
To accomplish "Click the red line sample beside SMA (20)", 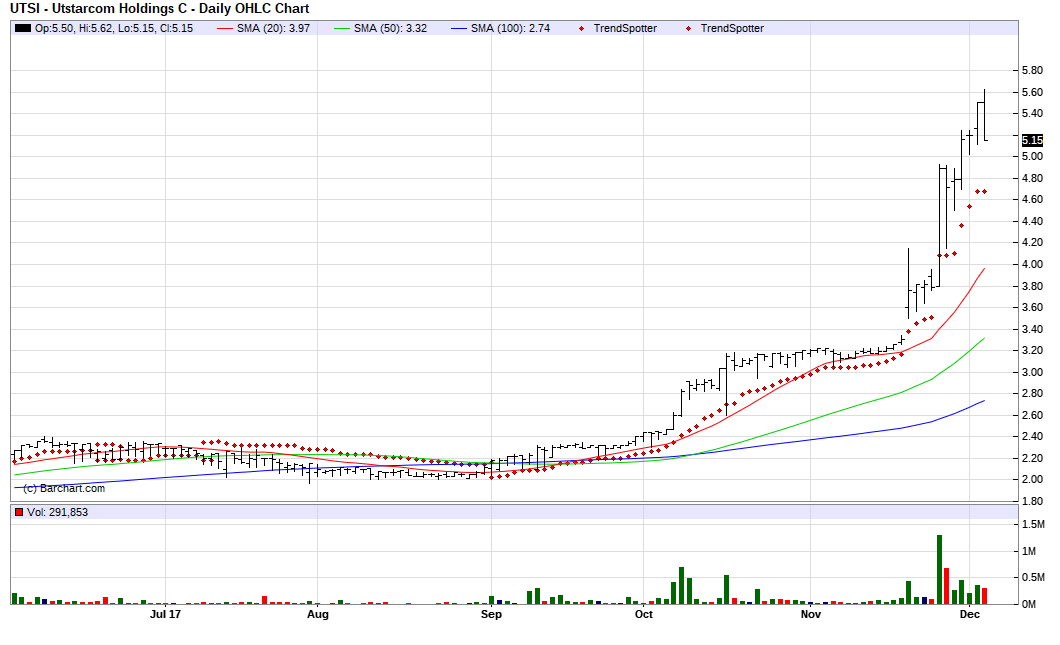I will pos(224,28).
